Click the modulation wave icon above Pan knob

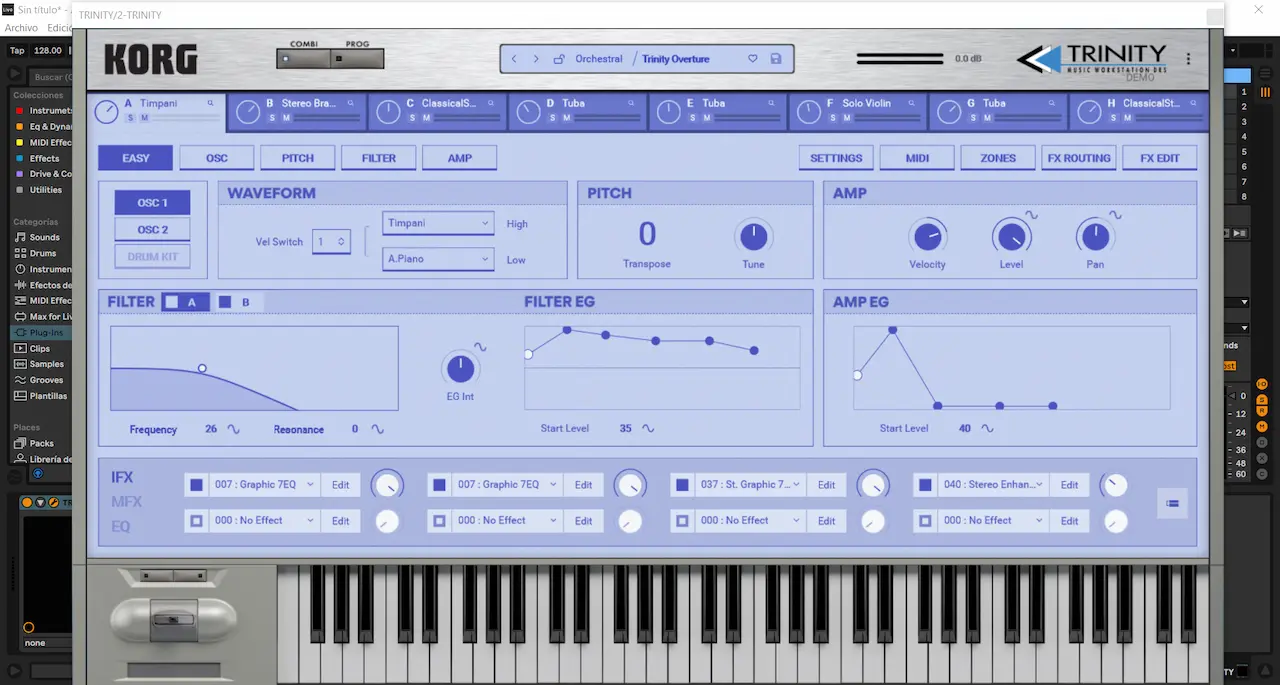tap(1115, 215)
